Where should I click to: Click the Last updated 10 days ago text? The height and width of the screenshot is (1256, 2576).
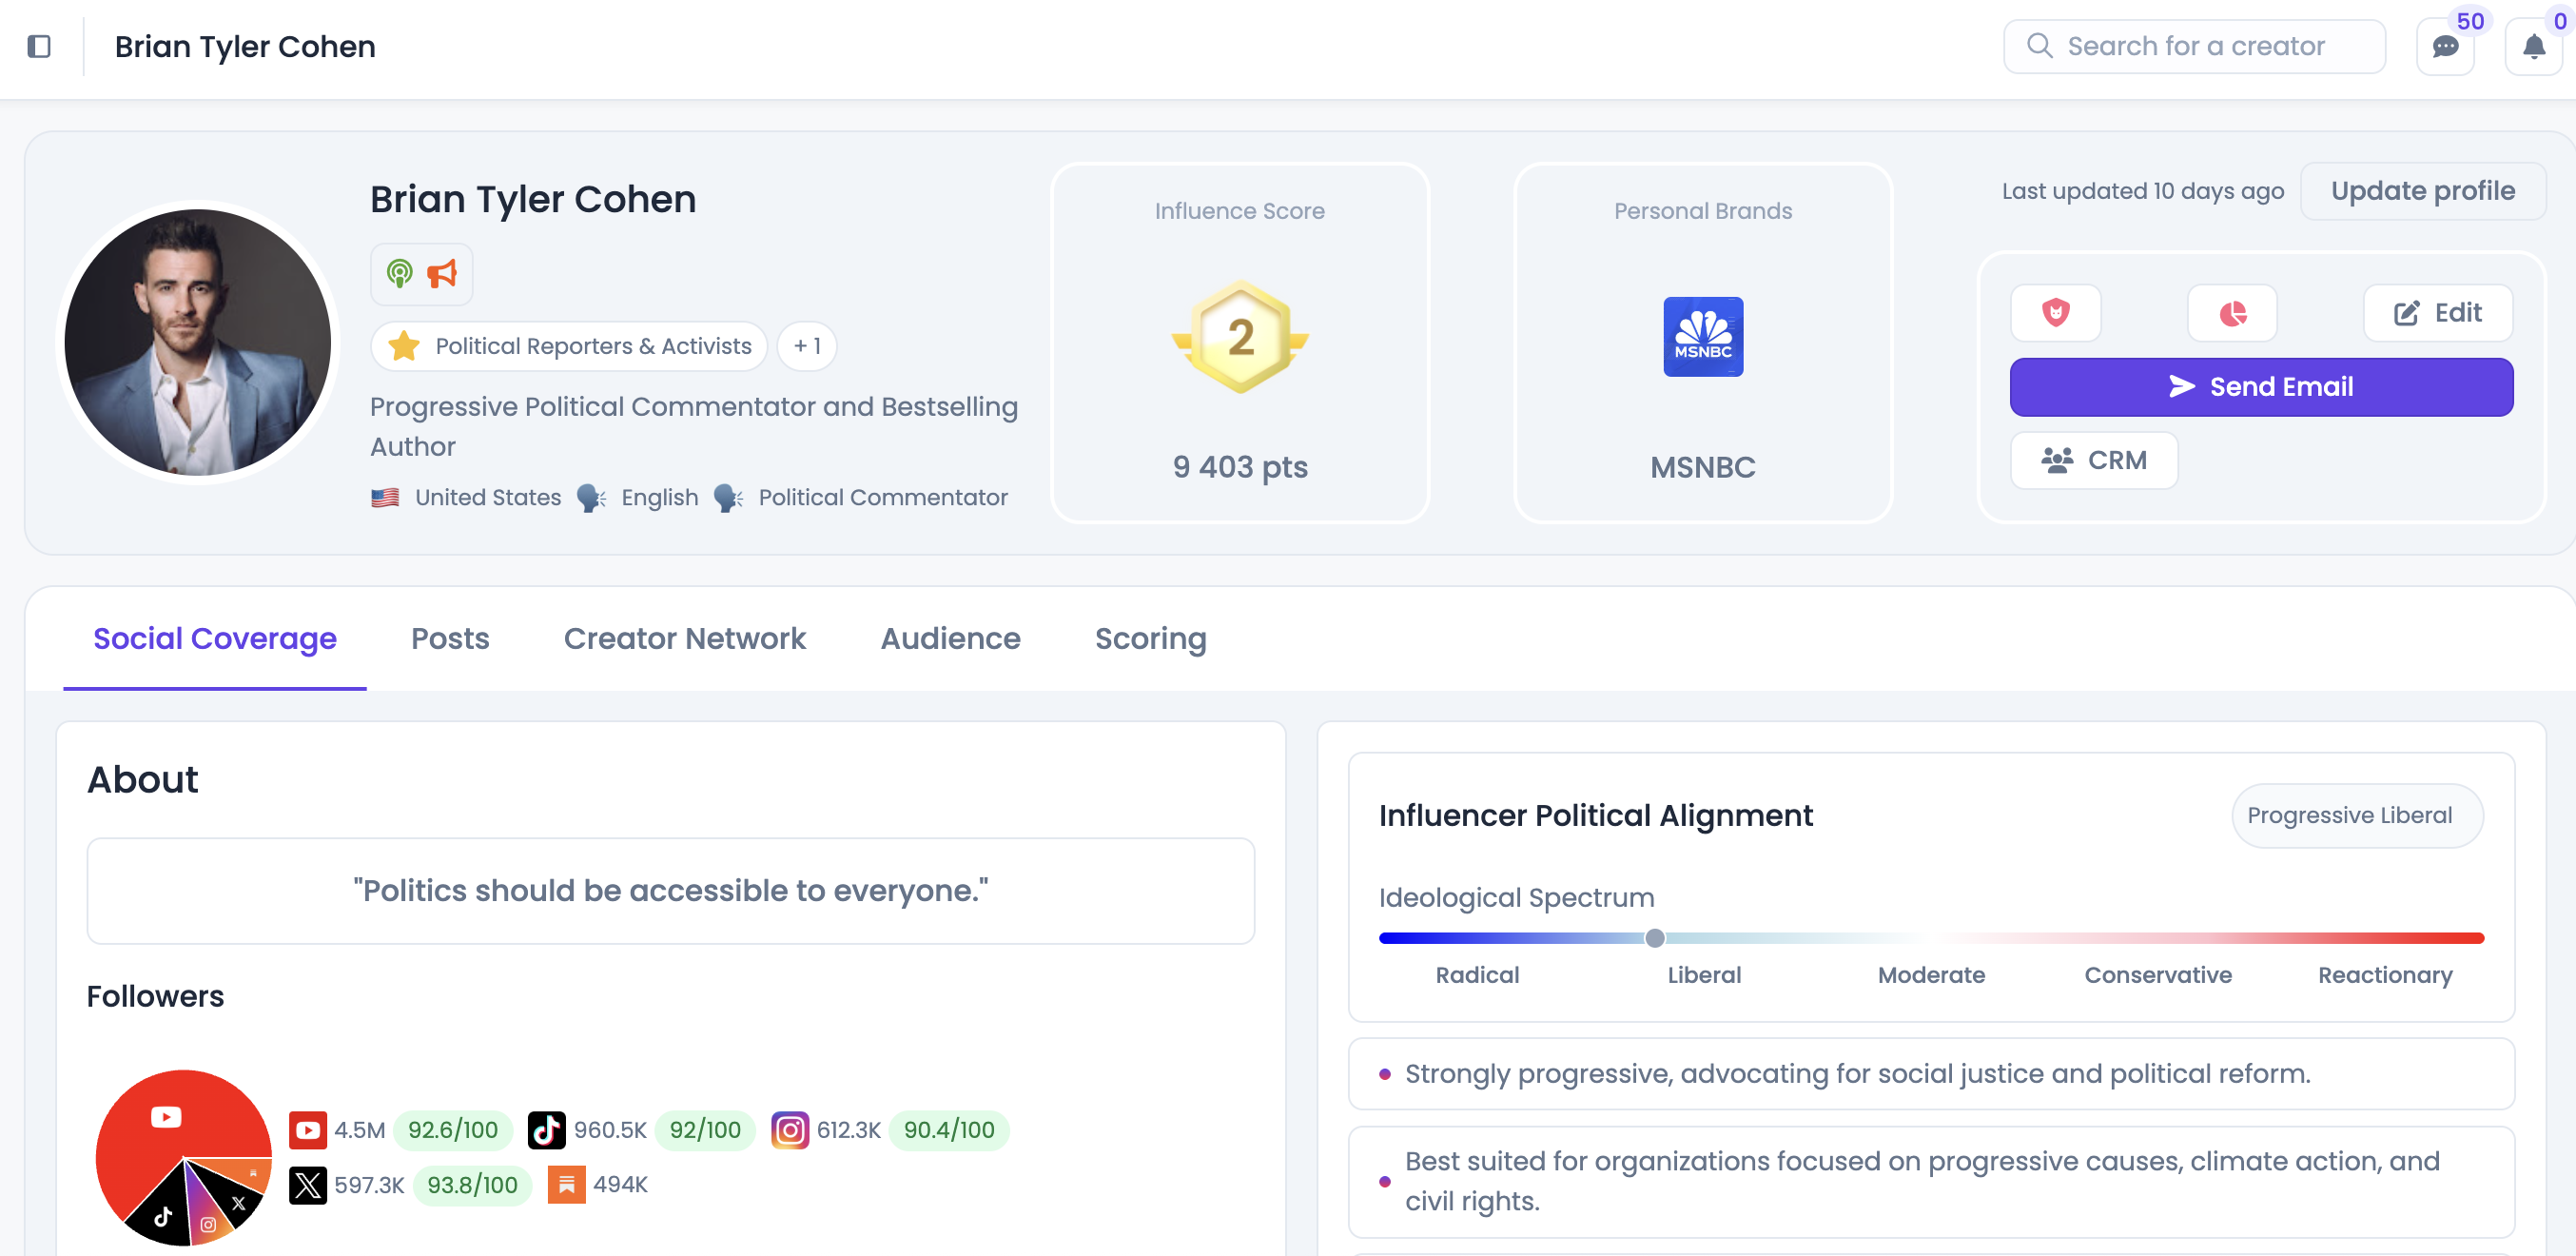click(2143, 191)
